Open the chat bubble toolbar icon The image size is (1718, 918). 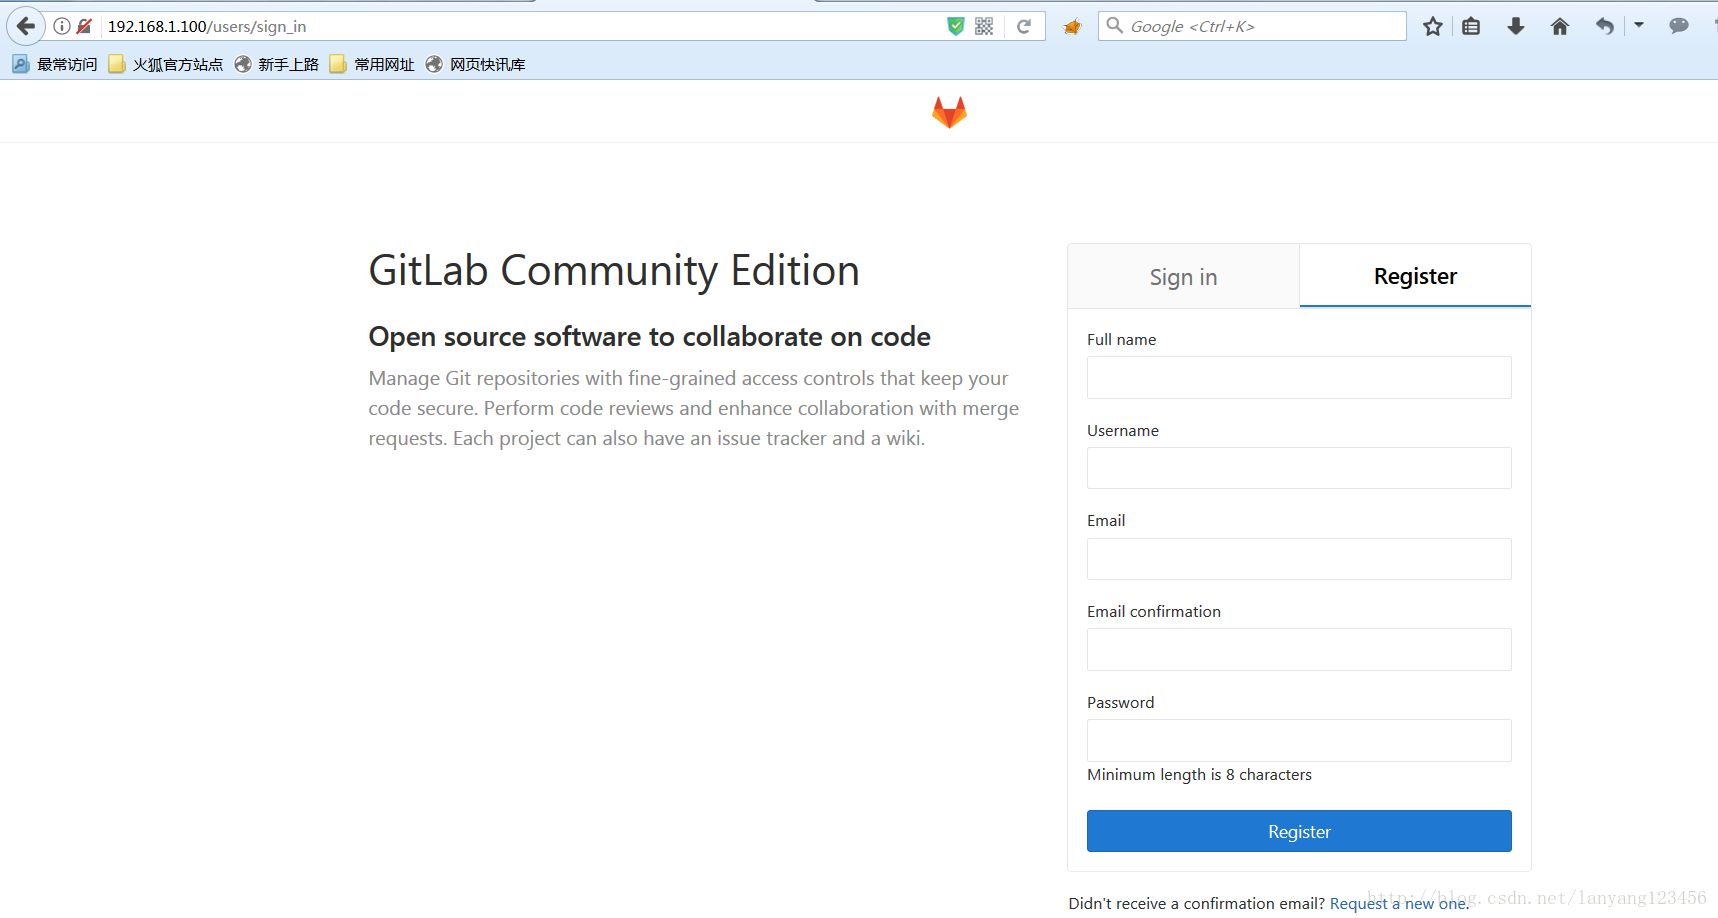coord(1679,26)
